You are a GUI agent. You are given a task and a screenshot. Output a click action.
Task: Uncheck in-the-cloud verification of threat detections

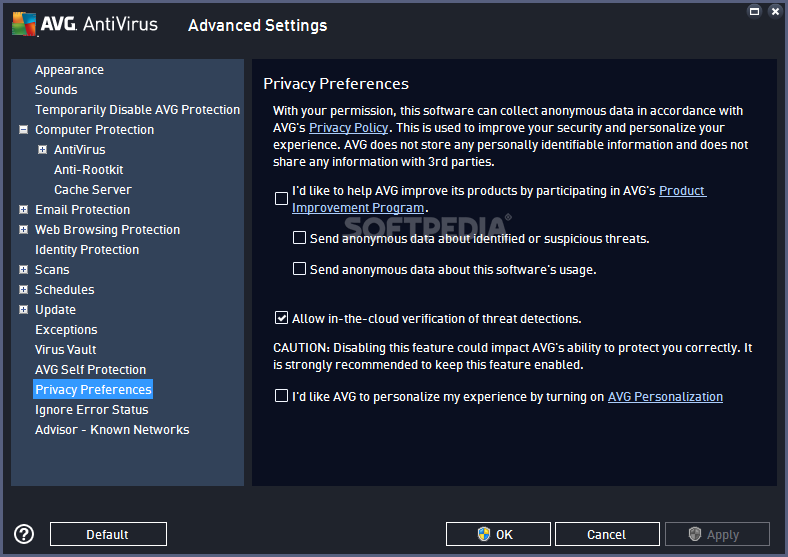click(281, 319)
